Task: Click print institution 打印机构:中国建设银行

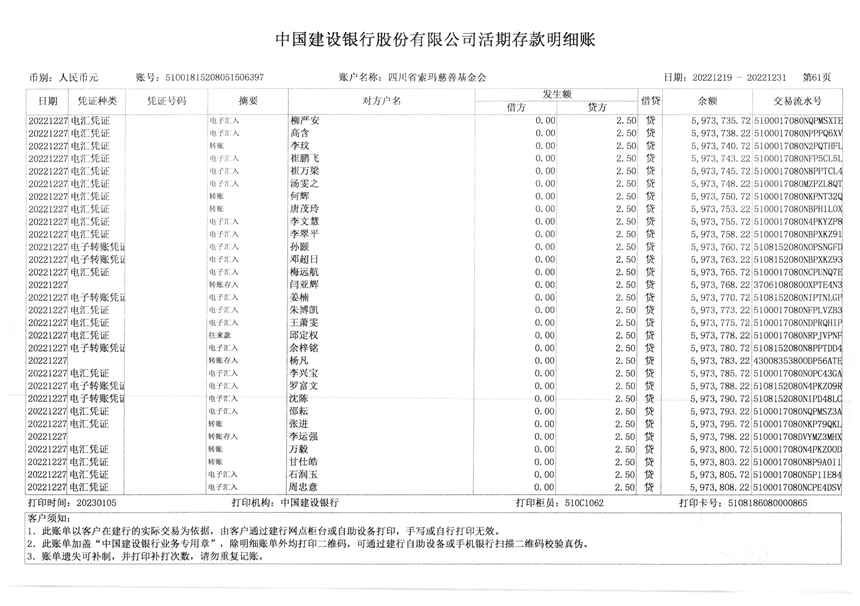Action: coord(285,502)
